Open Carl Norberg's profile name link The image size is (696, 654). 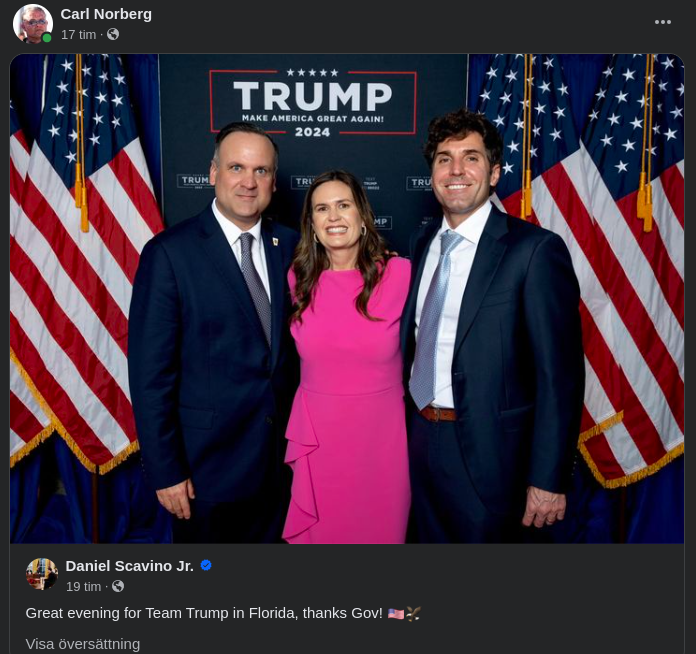tap(106, 14)
